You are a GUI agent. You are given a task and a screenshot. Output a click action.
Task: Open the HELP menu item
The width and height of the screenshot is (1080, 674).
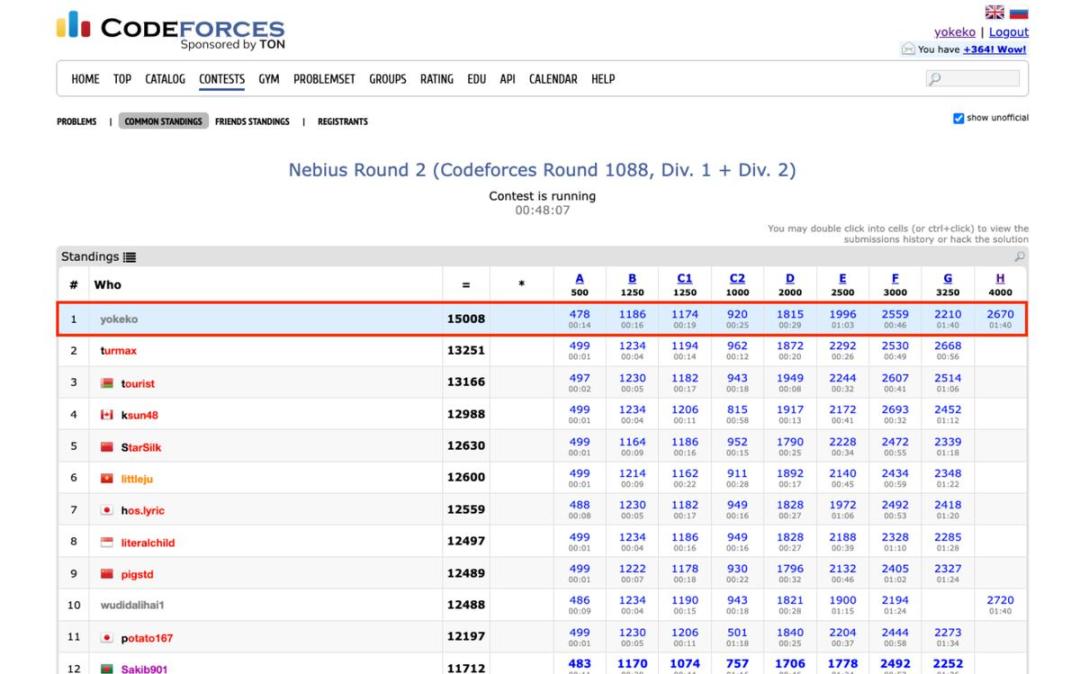pos(603,79)
